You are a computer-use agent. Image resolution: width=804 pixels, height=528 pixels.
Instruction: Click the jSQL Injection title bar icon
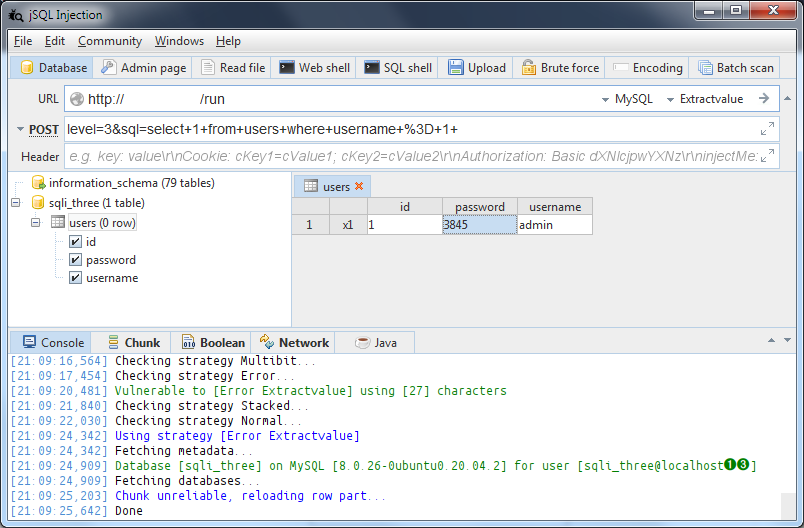click(x=16, y=15)
